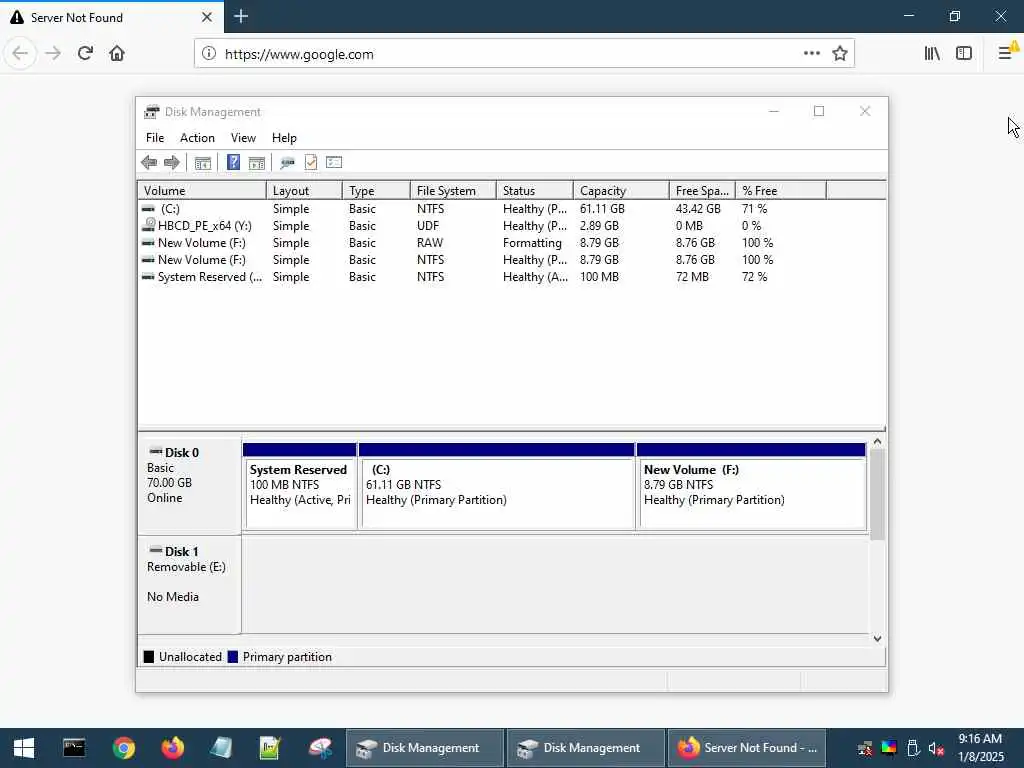This screenshot has height=768, width=1024.
Task: Click Firefox Back navigation button
Action: (20, 54)
